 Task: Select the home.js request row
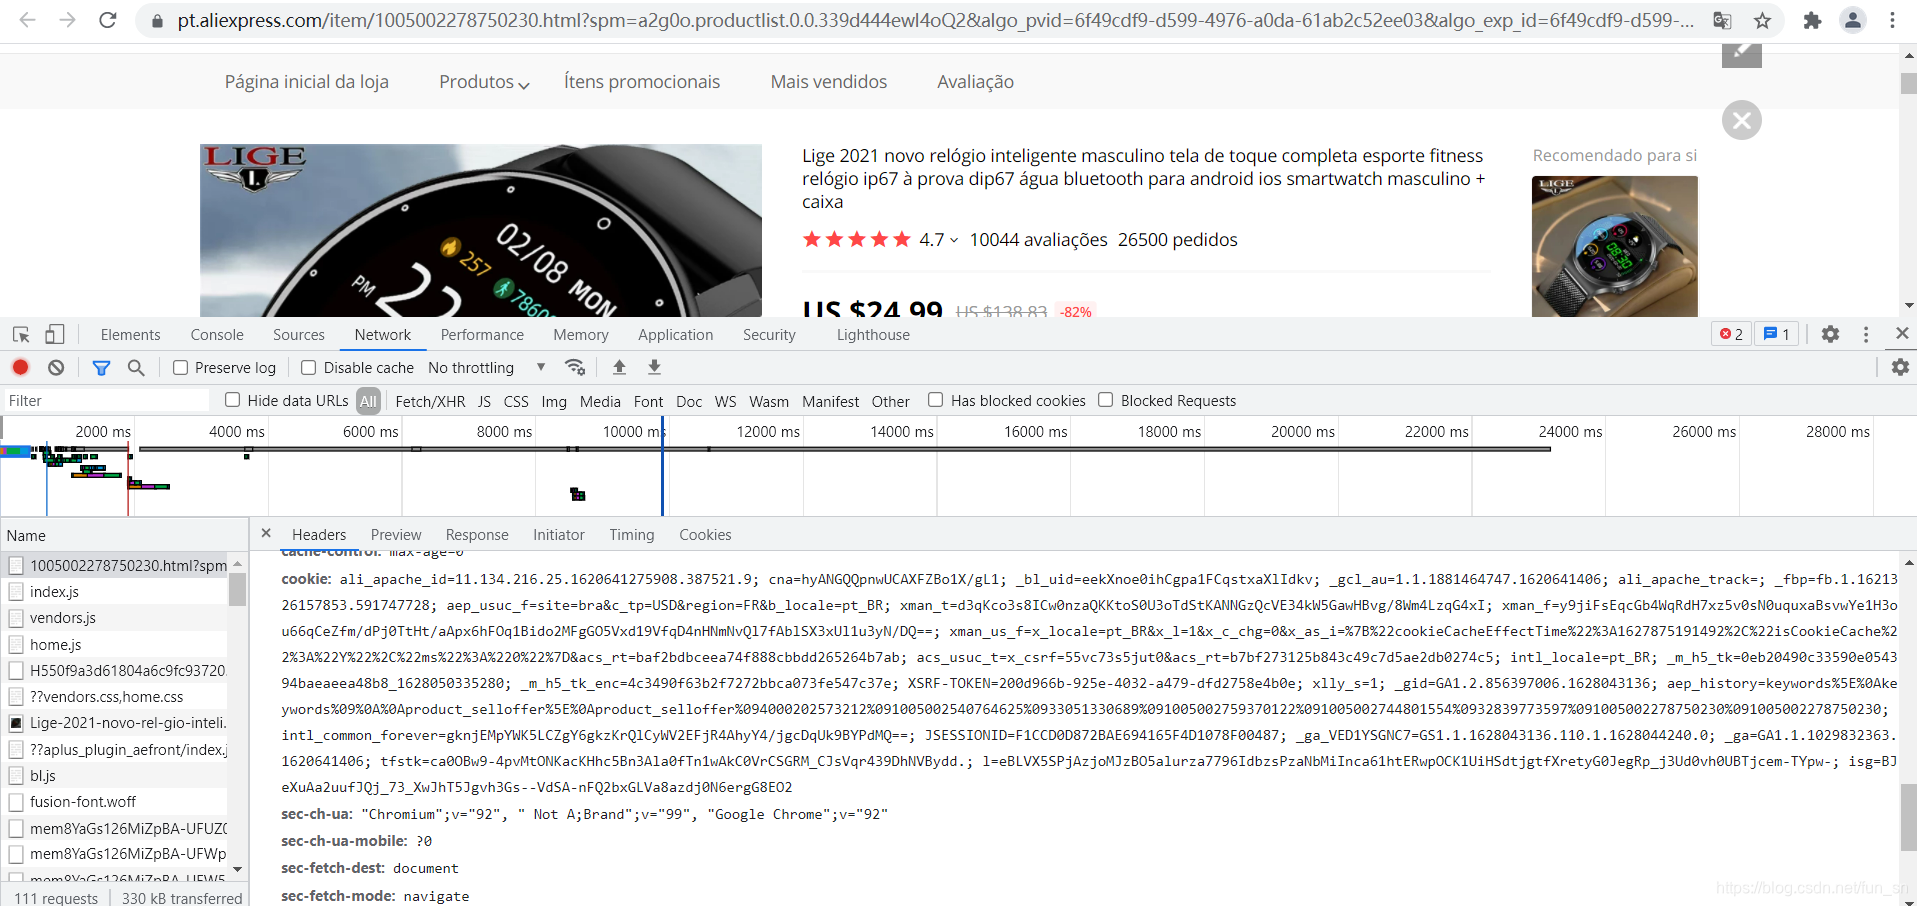click(x=115, y=645)
